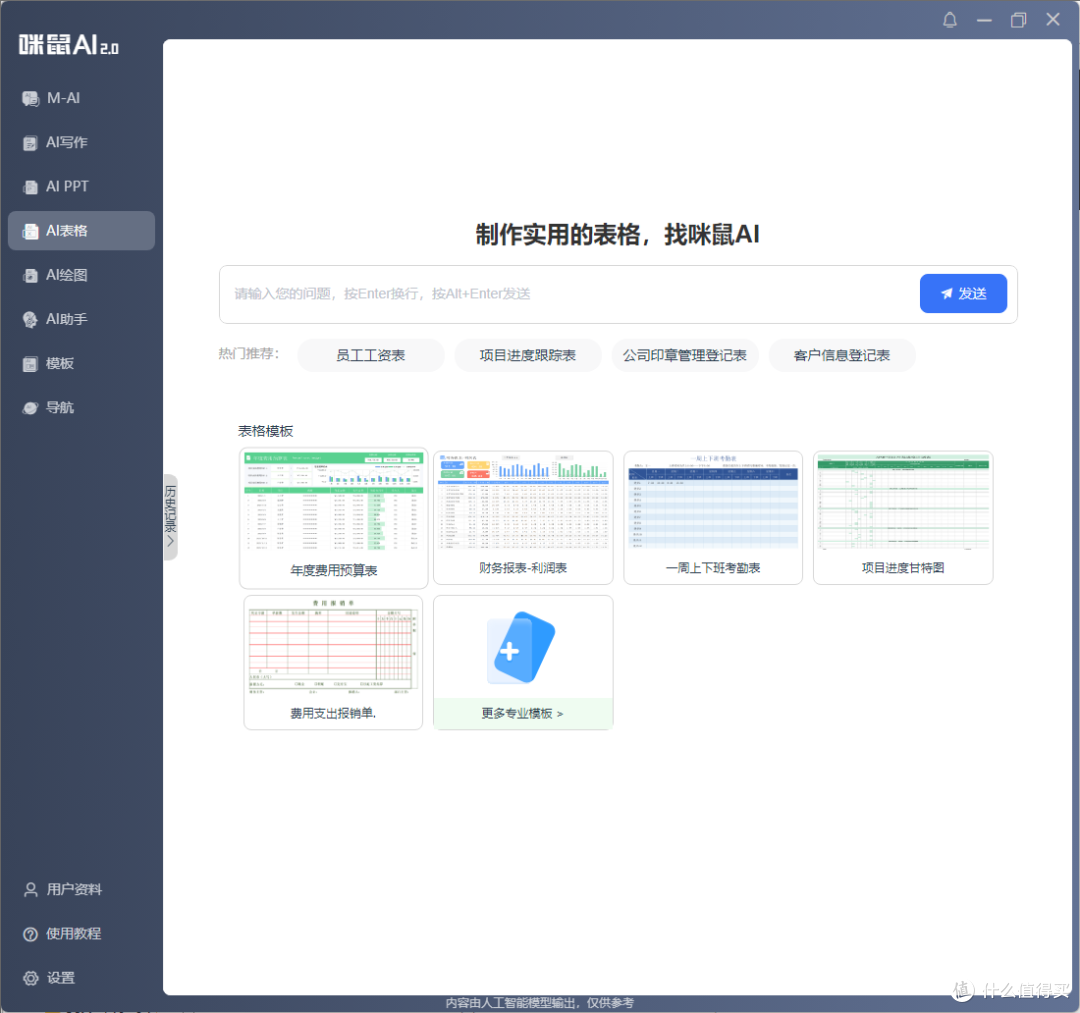Open 用户资料 user profile icon
1080x1013 pixels.
coord(30,889)
